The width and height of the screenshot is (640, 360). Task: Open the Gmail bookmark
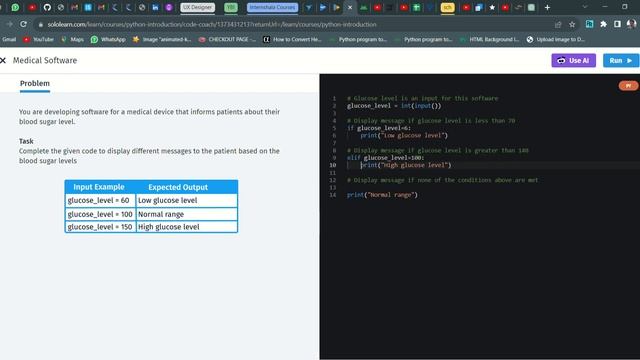pyautogui.click(x=9, y=40)
